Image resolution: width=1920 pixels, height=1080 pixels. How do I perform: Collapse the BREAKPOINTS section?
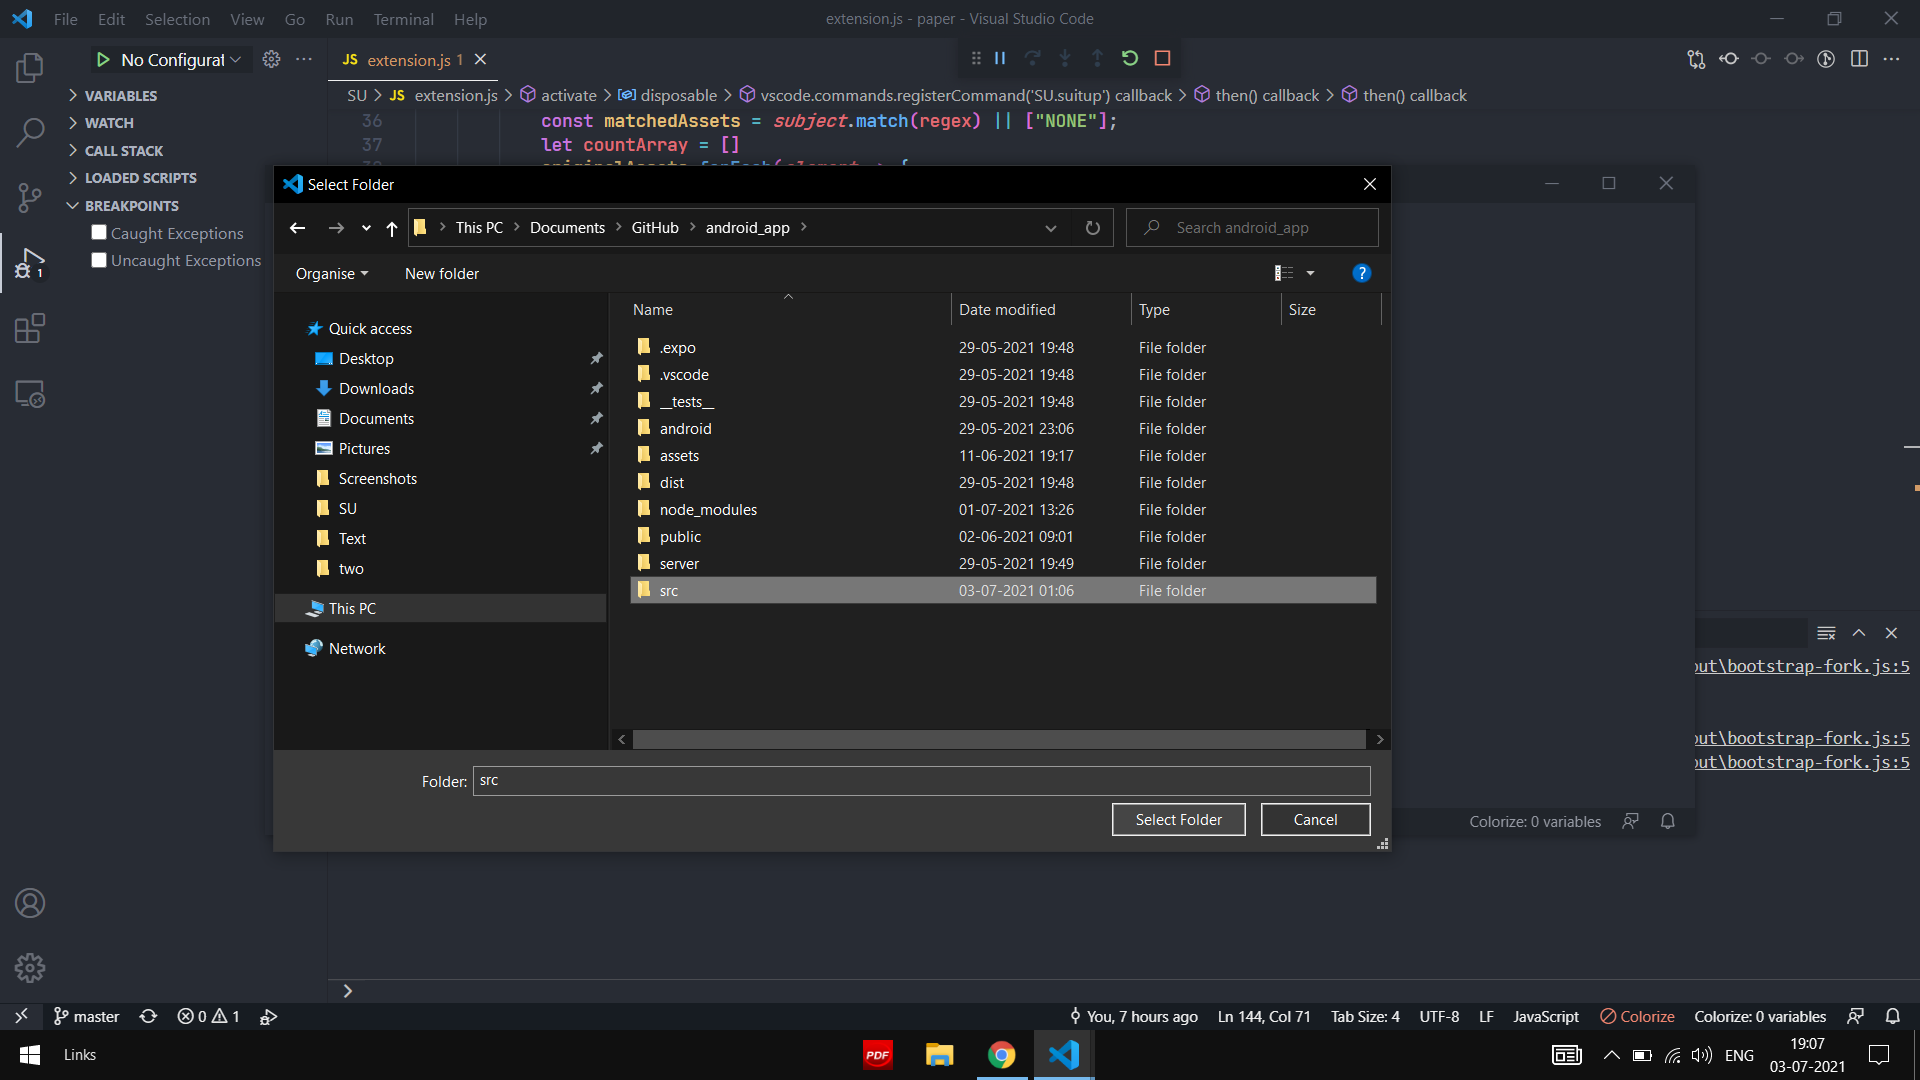click(131, 206)
